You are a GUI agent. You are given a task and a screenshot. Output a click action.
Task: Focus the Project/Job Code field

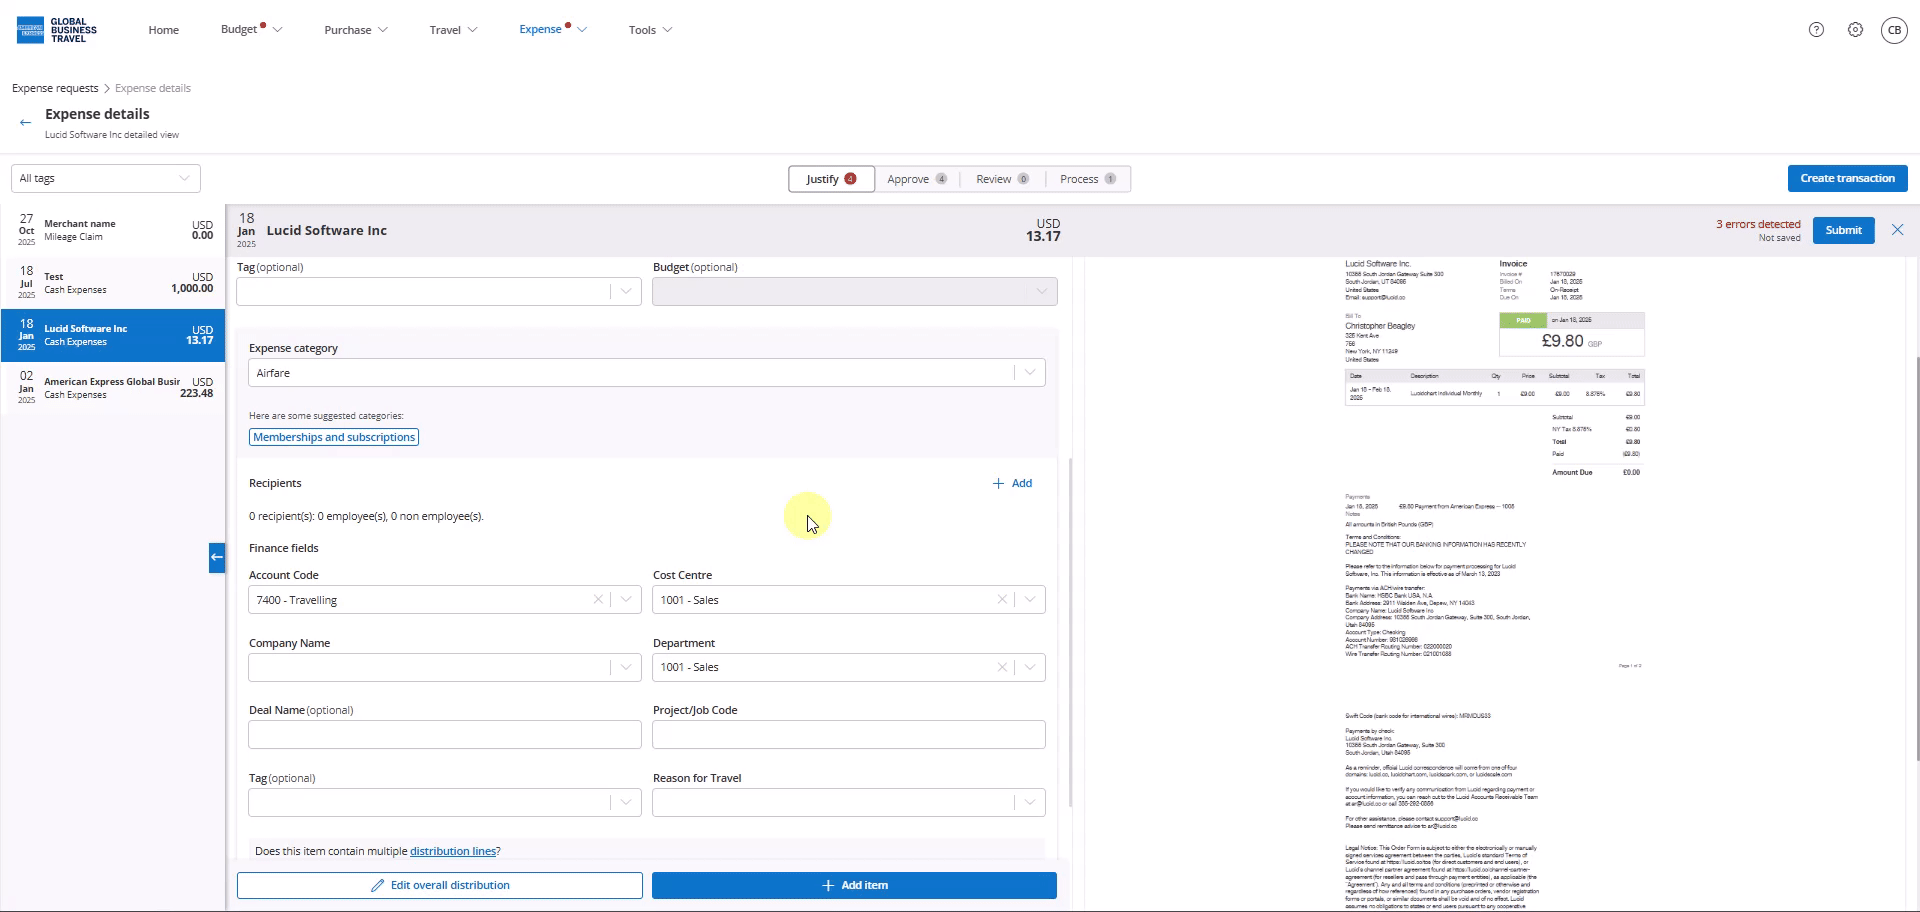(849, 735)
